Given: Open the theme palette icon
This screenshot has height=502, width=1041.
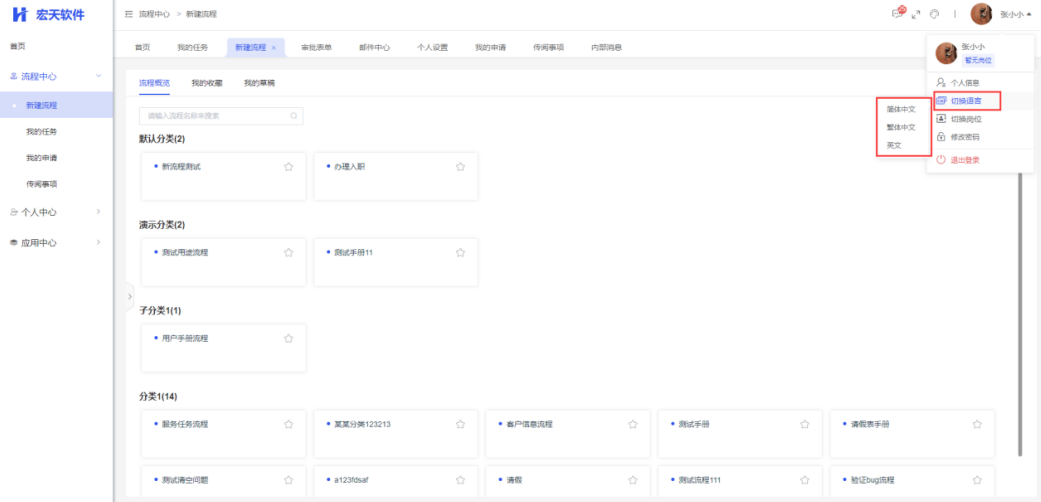Looking at the screenshot, I should click(933, 14).
